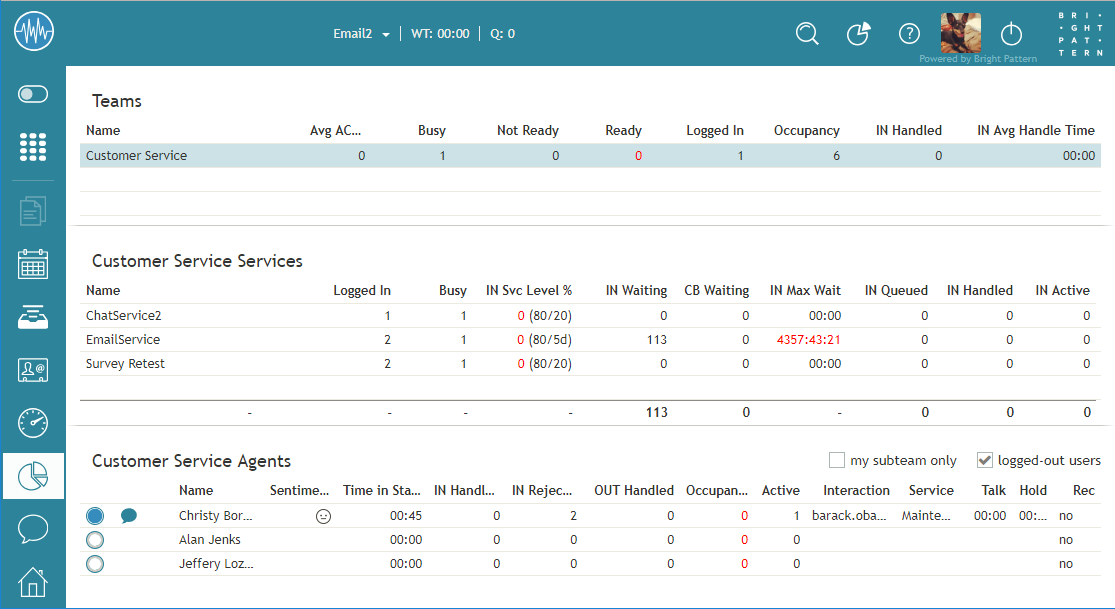1115x609 pixels.
Task: Open the speedometer dashboard icon in sidebar
Action: coord(33,423)
